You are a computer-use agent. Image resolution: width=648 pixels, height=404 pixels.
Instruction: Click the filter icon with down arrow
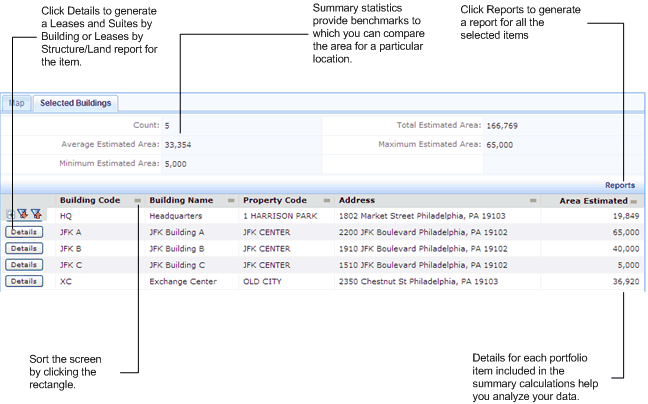pos(22,214)
